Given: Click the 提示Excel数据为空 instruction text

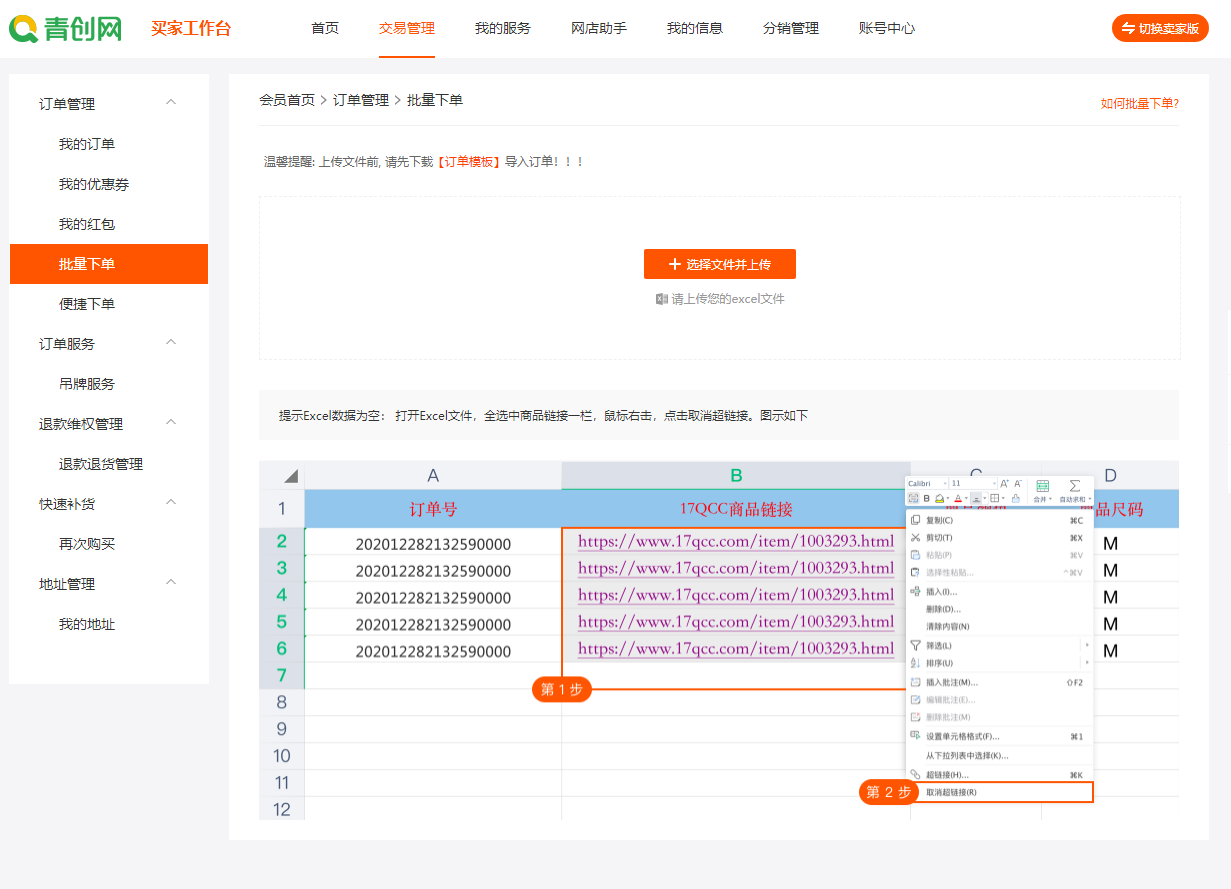Looking at the screenshot, I should coord(543,415).
